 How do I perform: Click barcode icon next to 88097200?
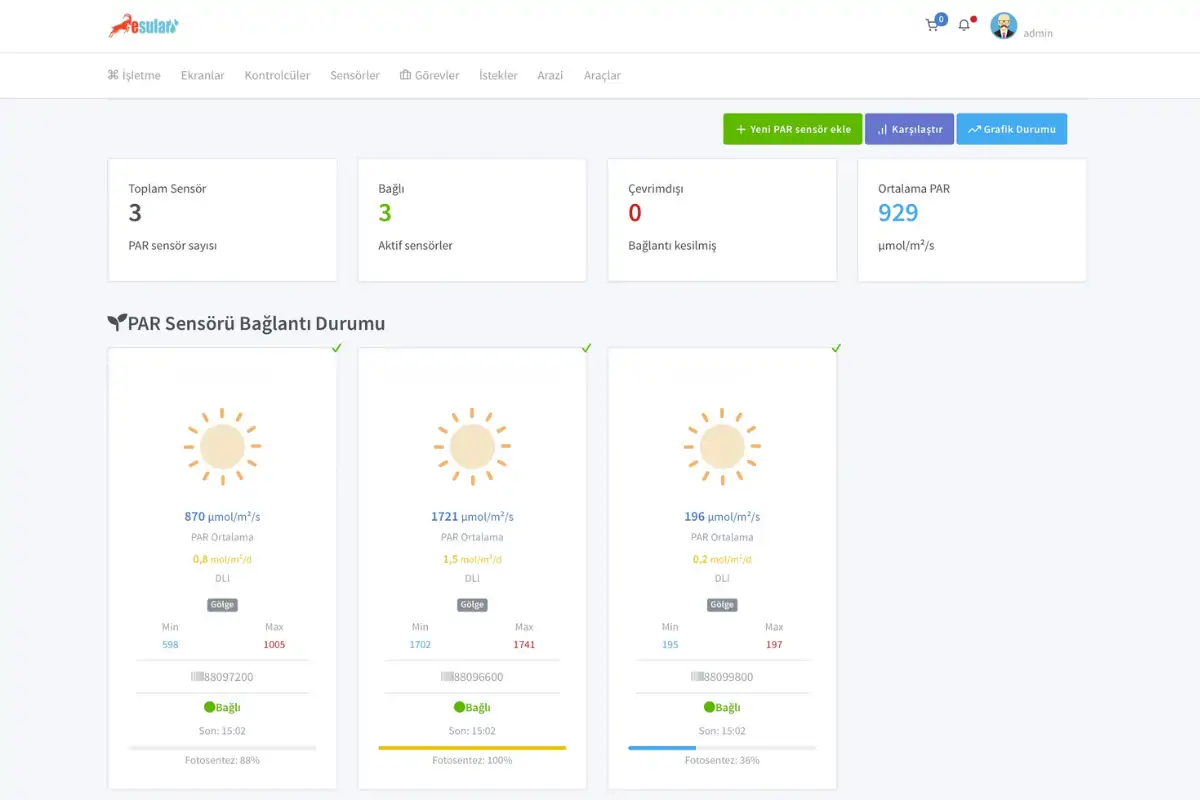(x=195, y=677)
